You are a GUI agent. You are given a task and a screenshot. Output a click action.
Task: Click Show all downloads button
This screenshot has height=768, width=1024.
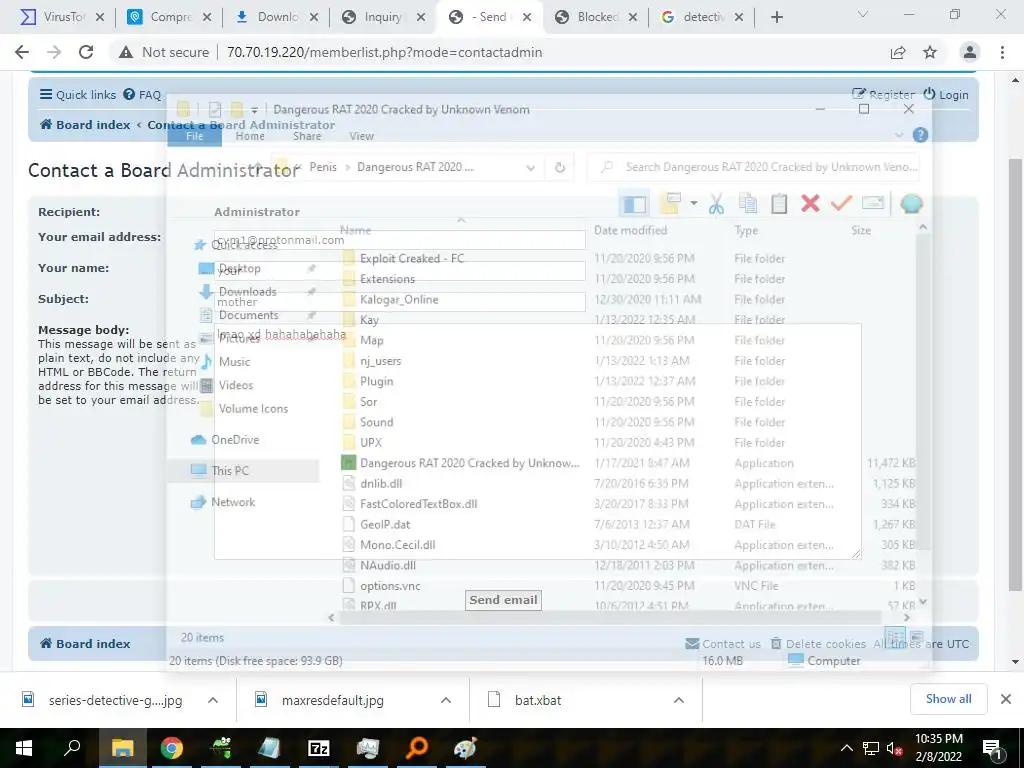tap(948, 699)
